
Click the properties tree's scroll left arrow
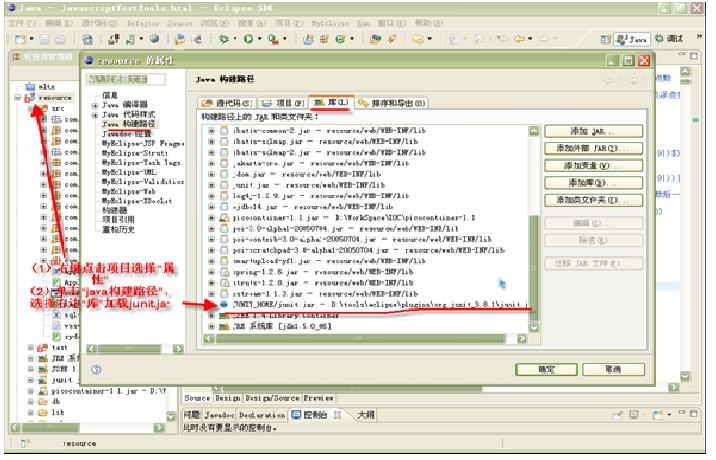(x=91, y=349)
